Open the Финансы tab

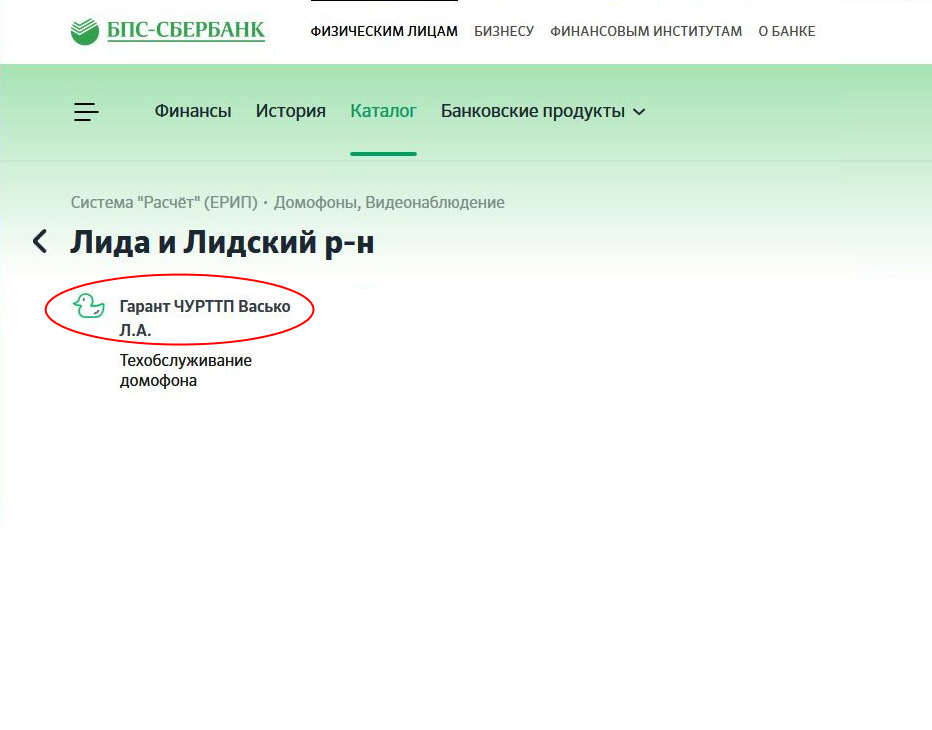coord(193,111)
